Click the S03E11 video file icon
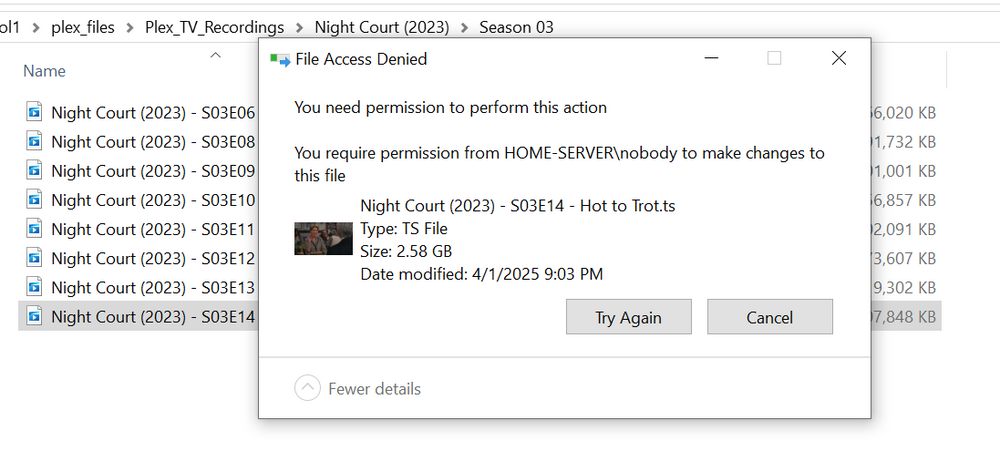 tap(34, 229)
